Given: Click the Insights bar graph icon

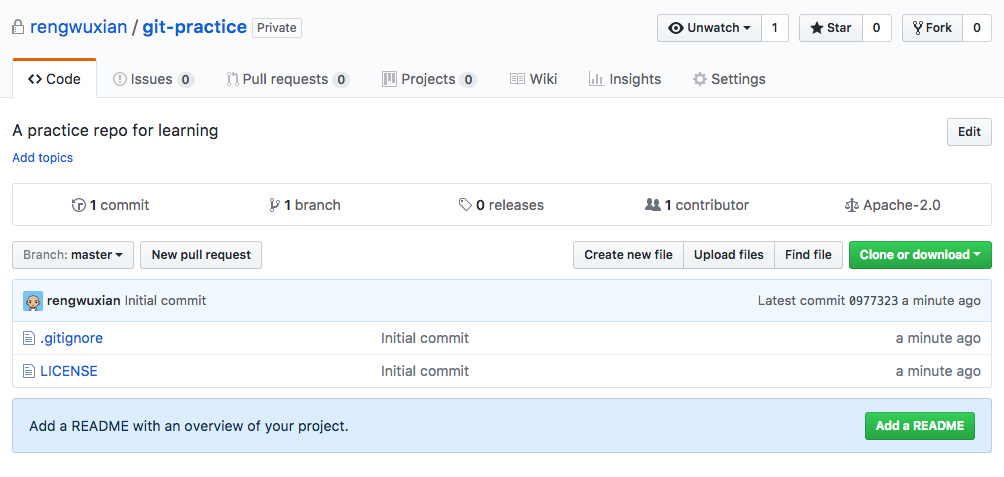Looking at the screenshot, I should tap(596, 79).
